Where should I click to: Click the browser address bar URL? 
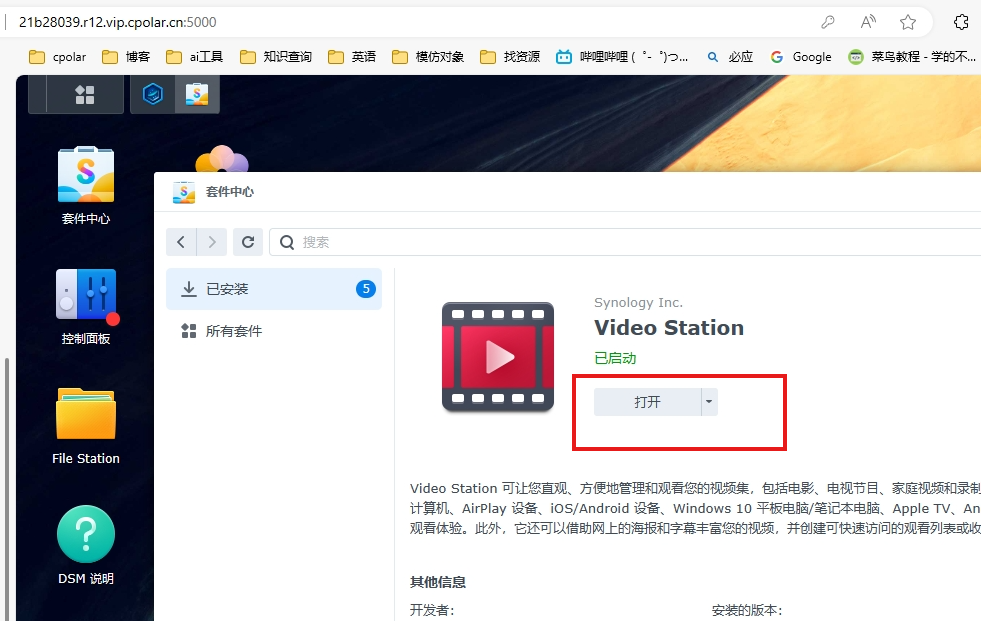point(118,23)
